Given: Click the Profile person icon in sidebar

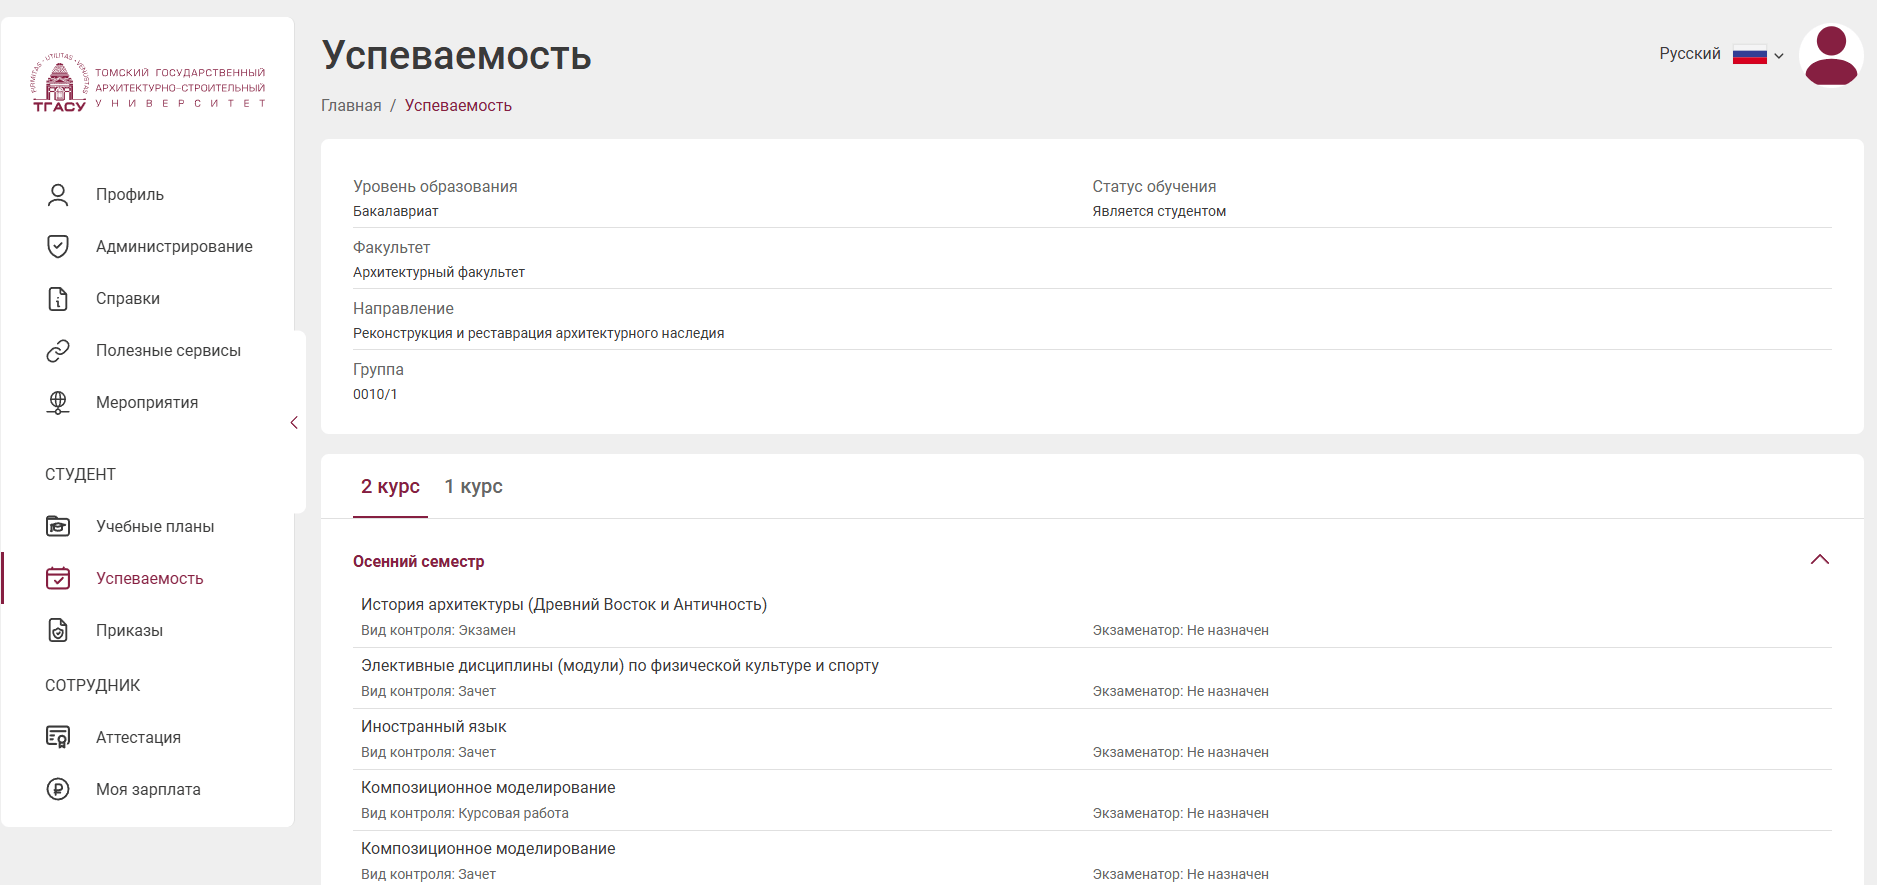Looking at the screenshot, I should click(x=58, y=195).
